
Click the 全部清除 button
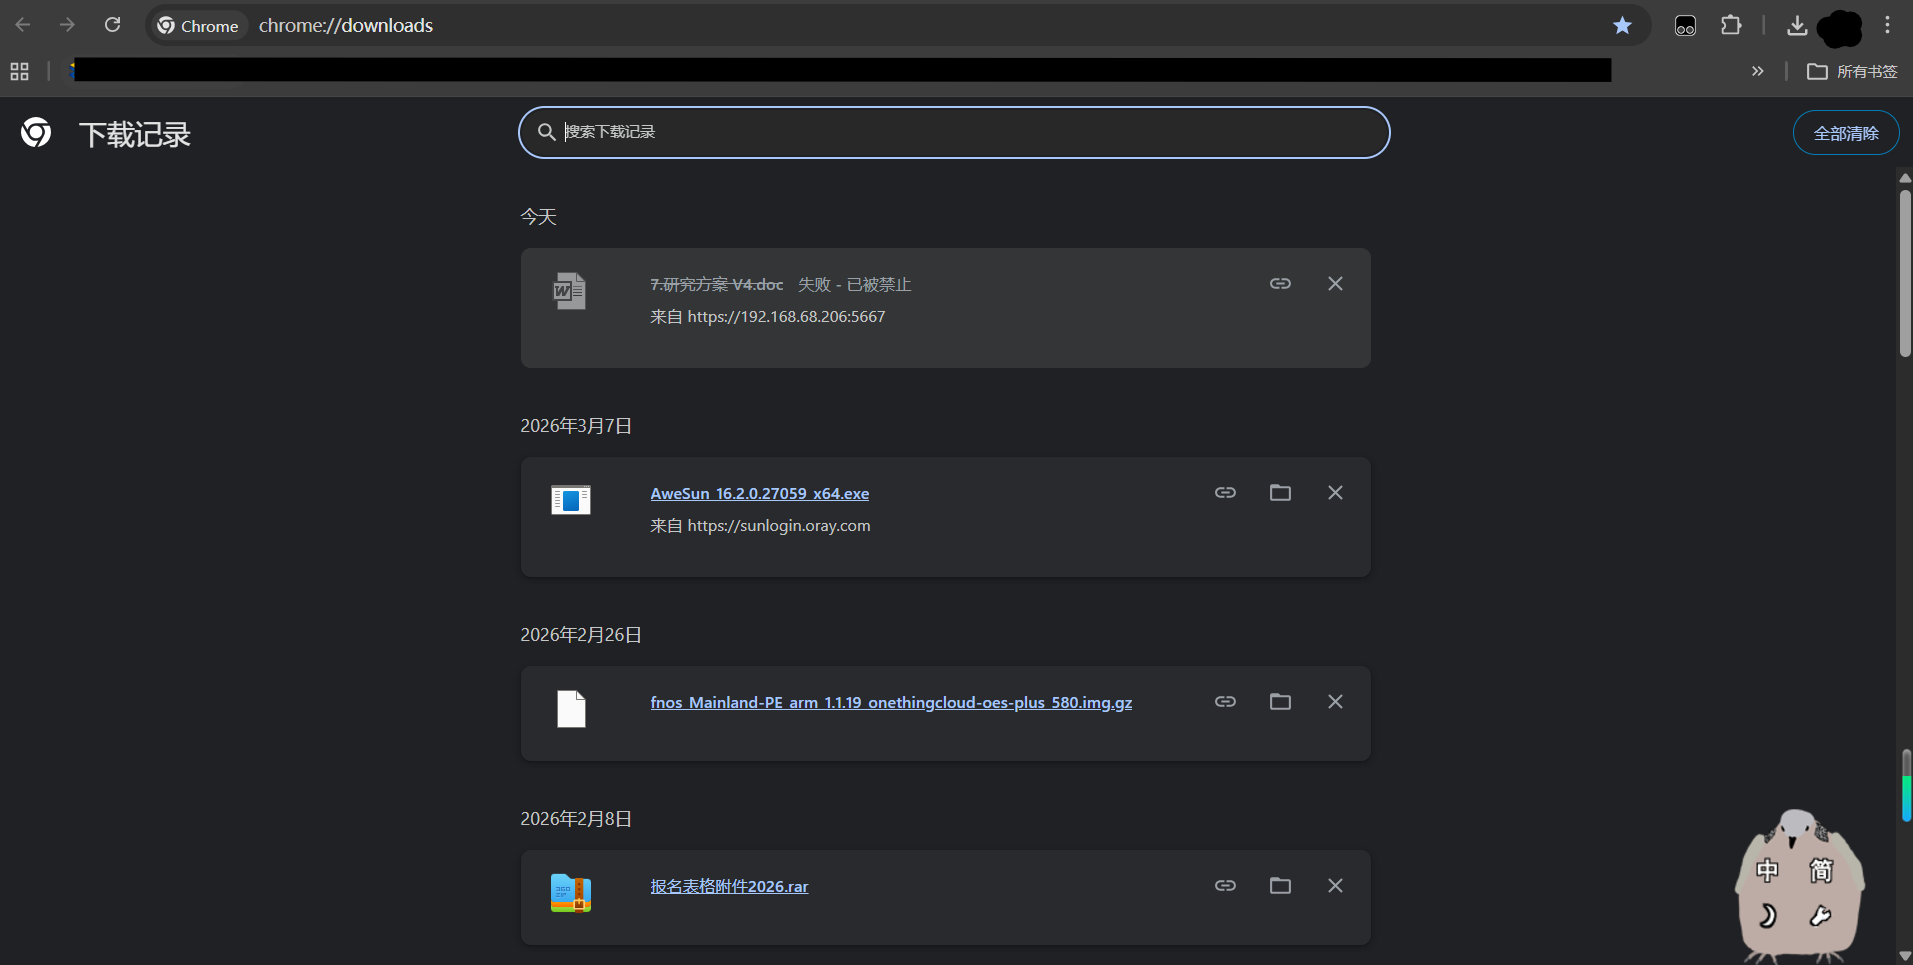click(x=1845, y=133)
